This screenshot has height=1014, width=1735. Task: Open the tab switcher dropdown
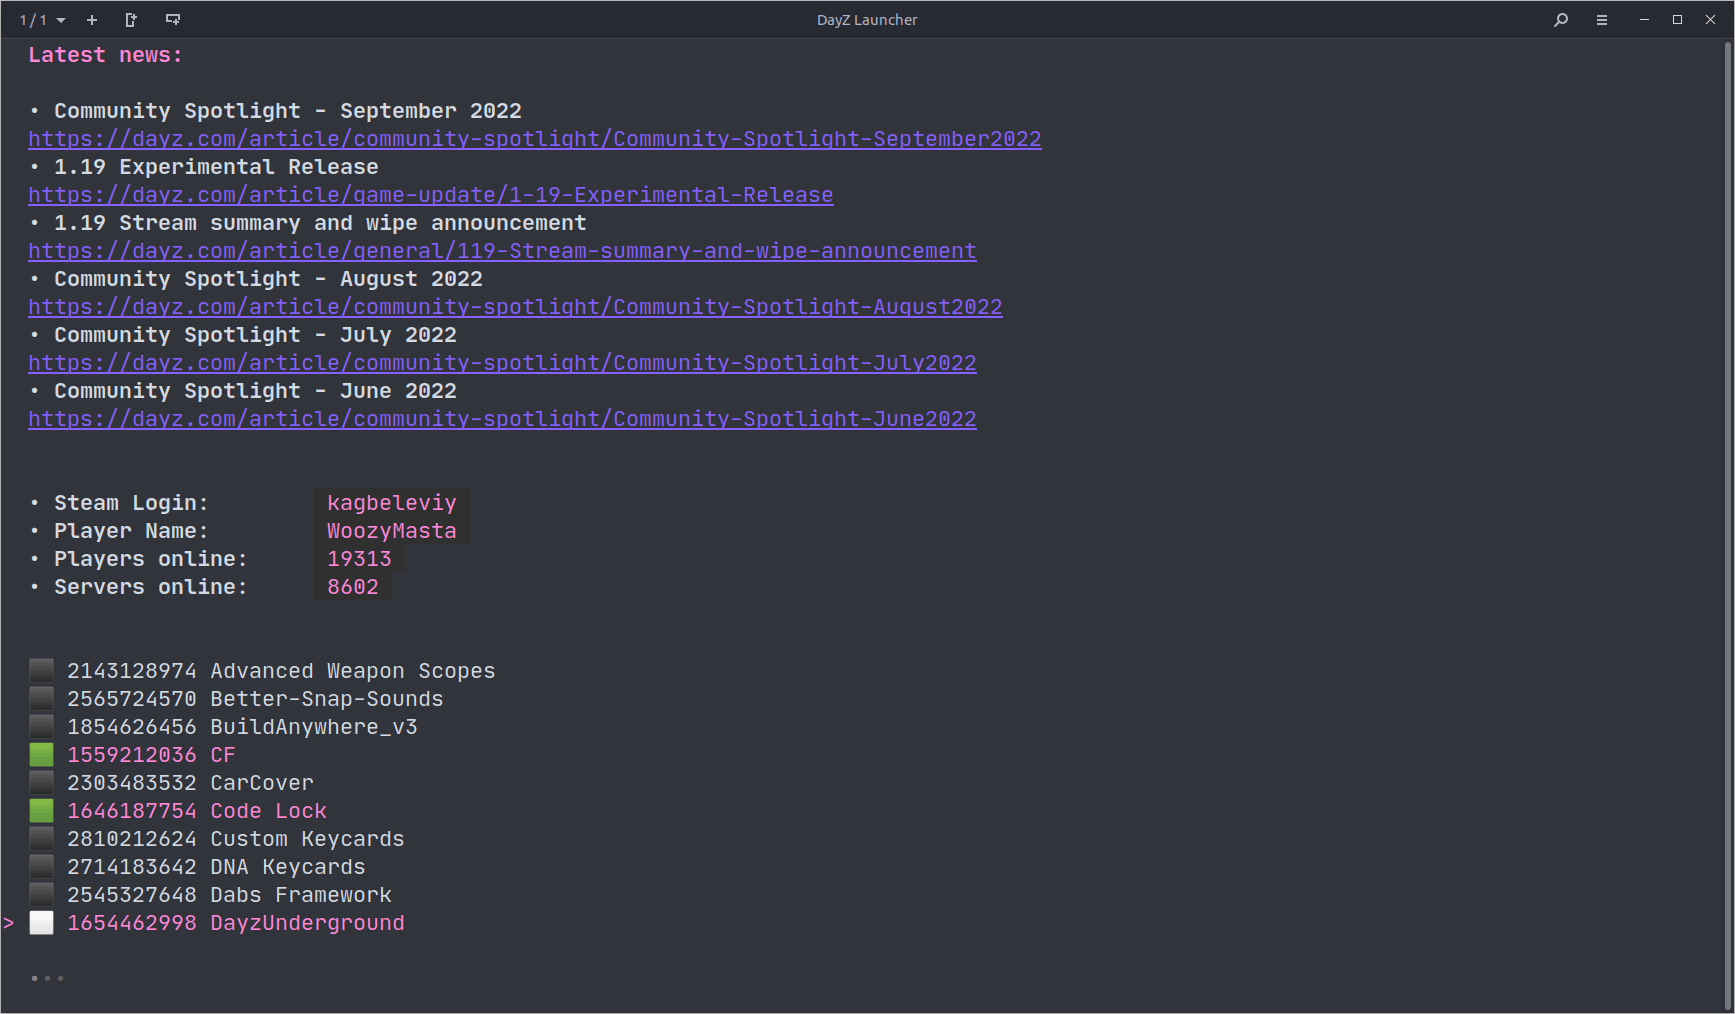pyautogui.click(x=43, y=20)
